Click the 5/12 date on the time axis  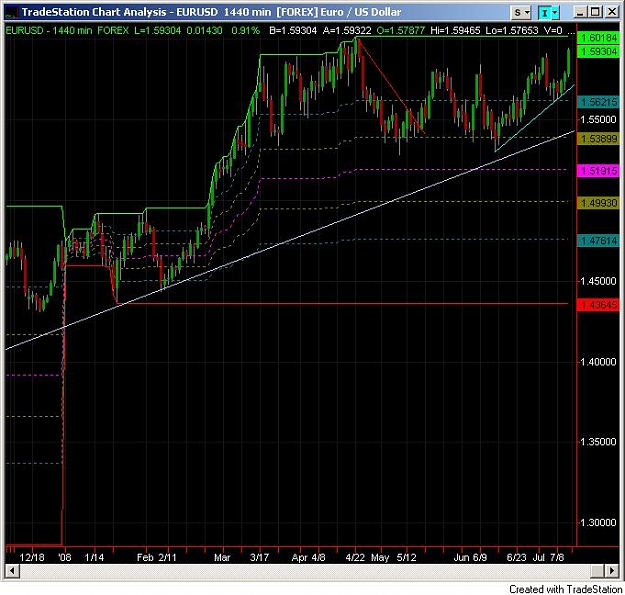click(x=407, y=557)
